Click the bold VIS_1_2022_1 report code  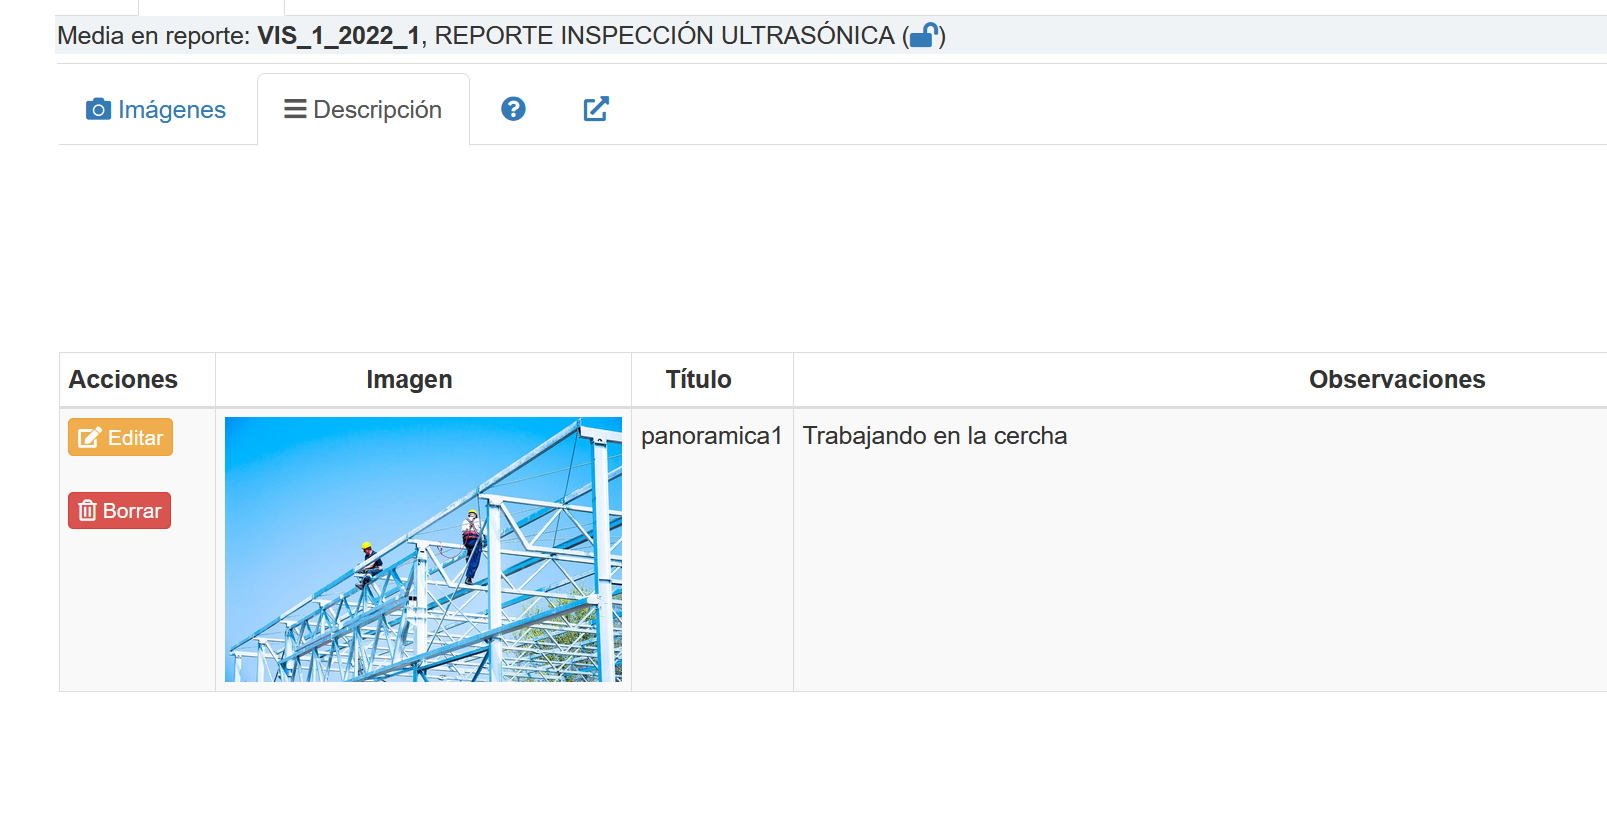pyautogui.click(x=338, y=36)
